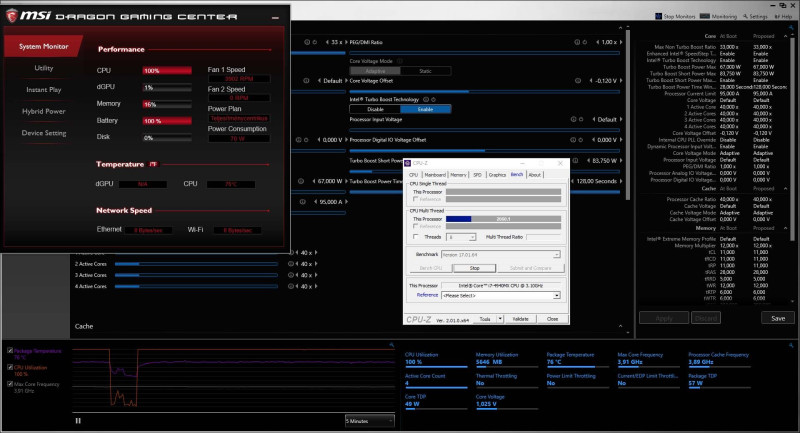
Task: Switch to the Memory tab in CPU-Z
Action: (x=458, y=175)
